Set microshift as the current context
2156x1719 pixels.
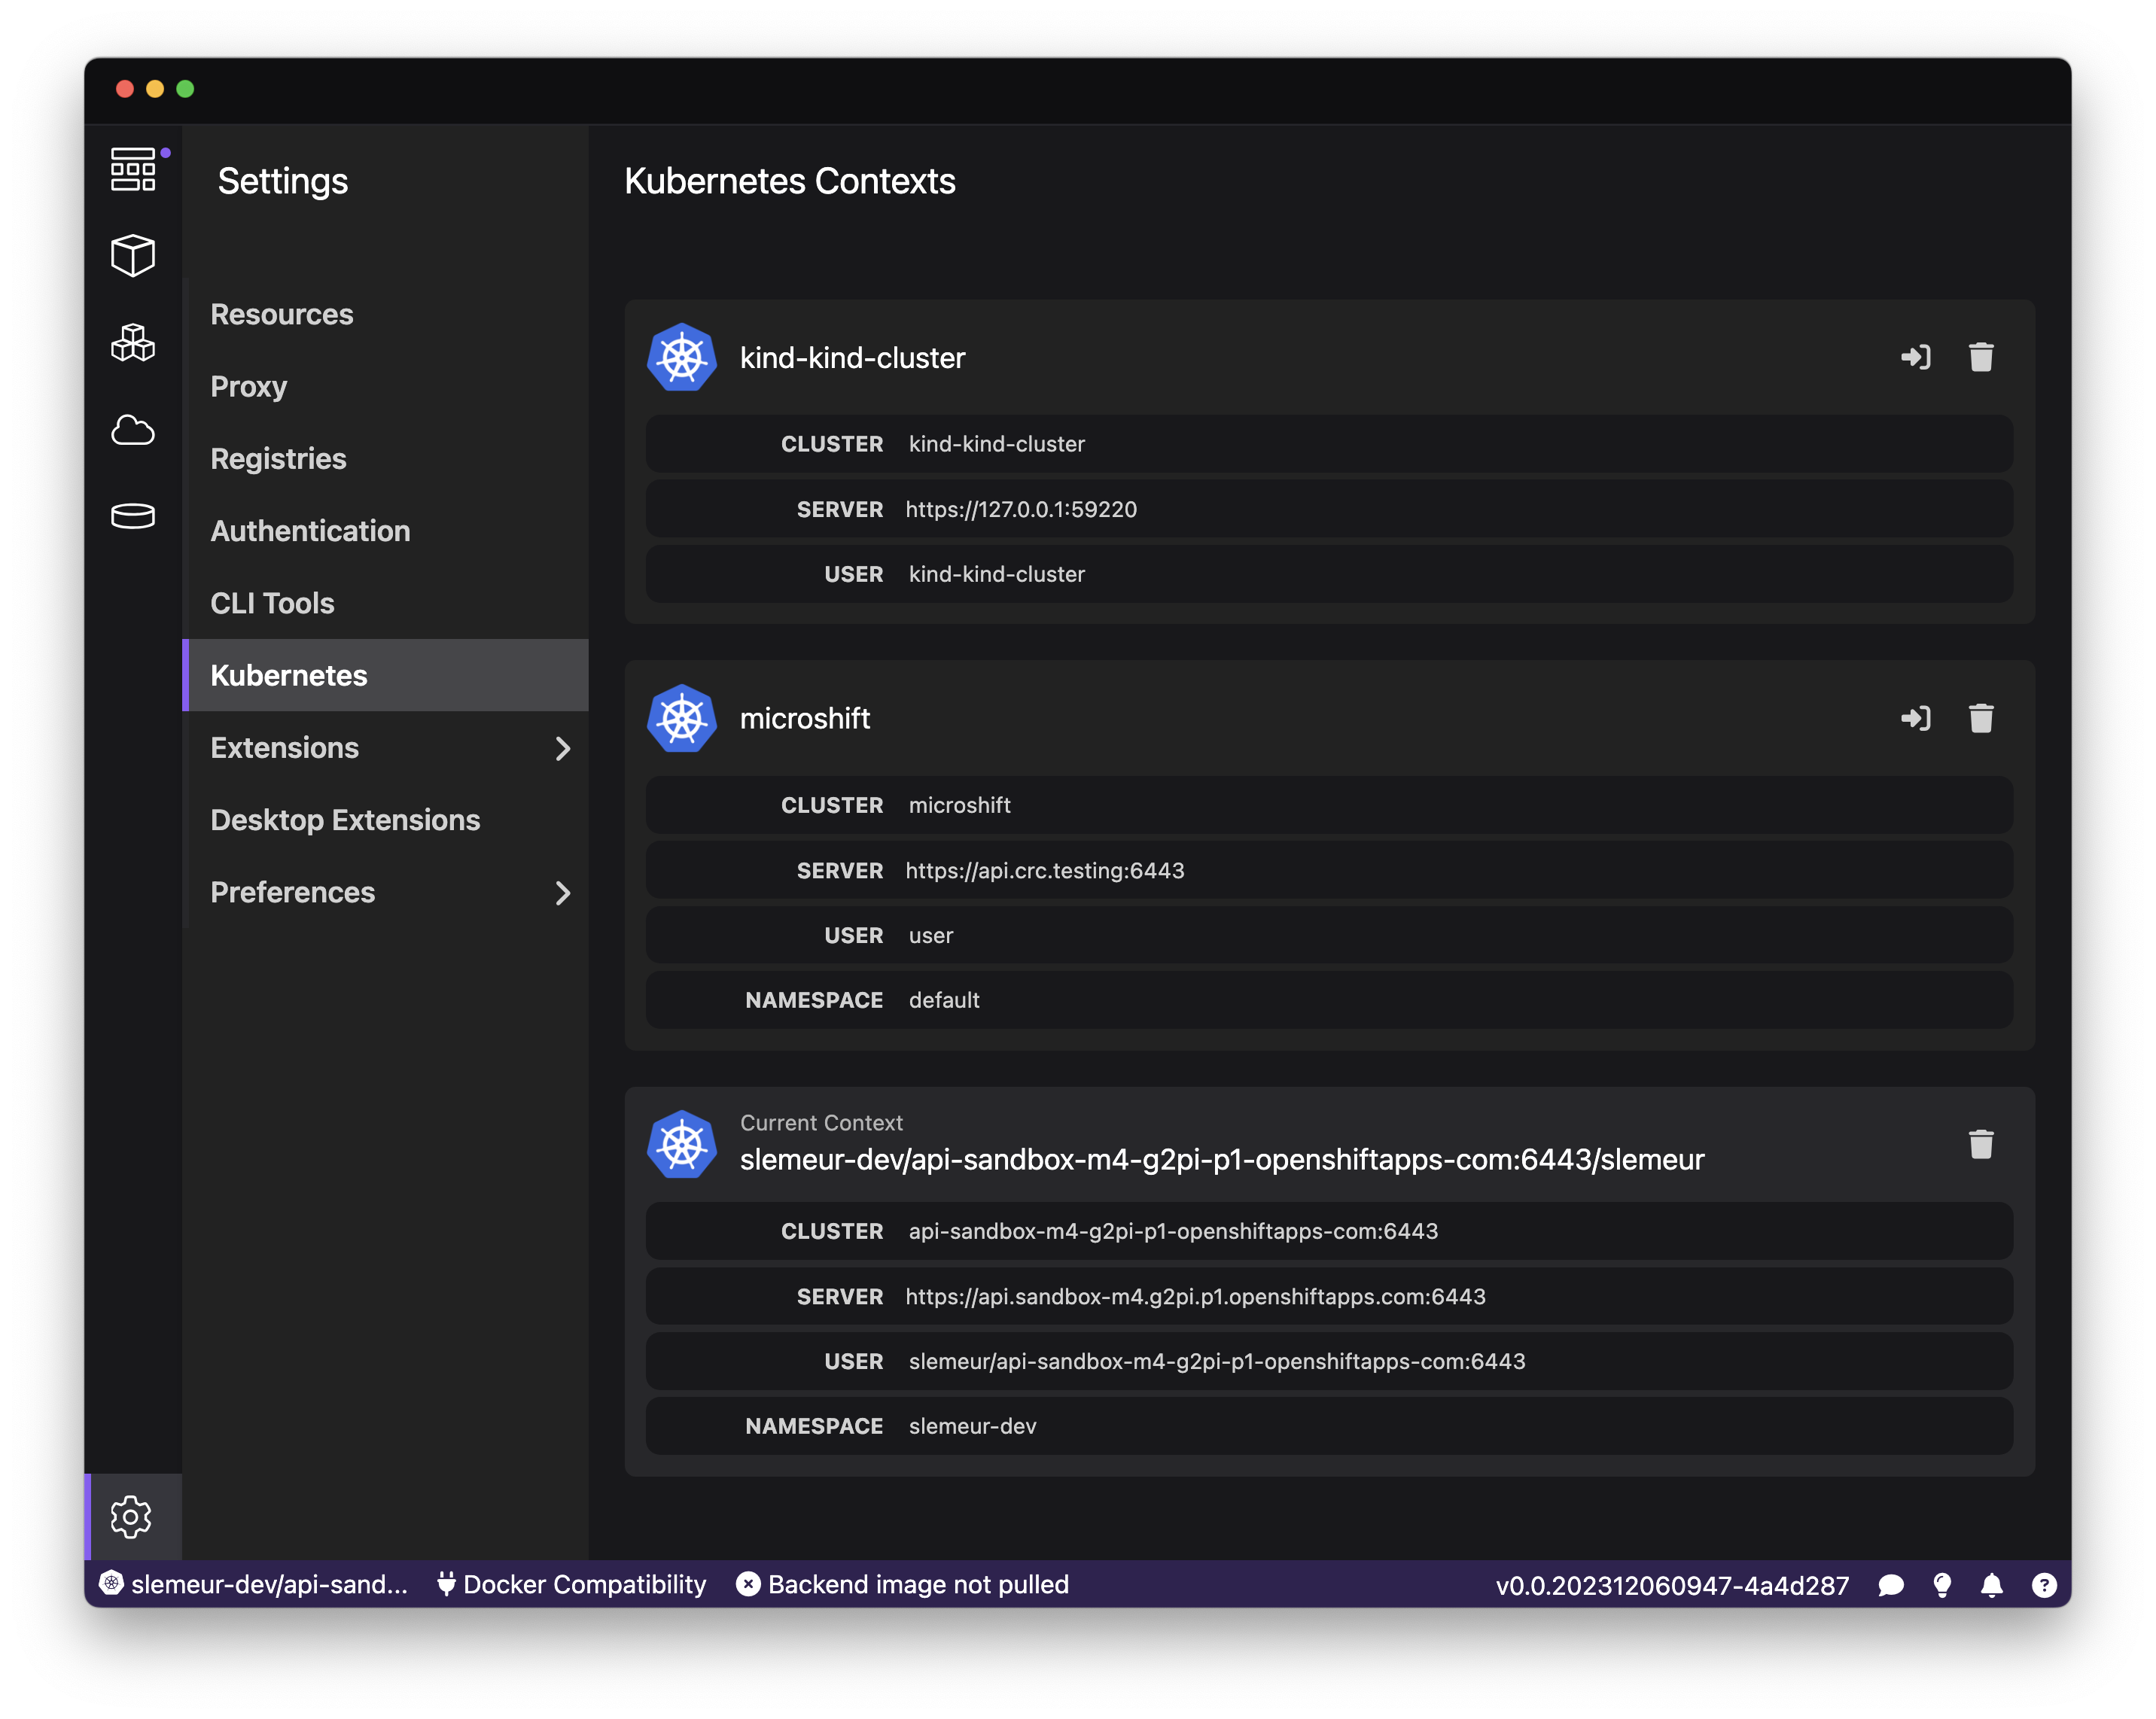1917,718
